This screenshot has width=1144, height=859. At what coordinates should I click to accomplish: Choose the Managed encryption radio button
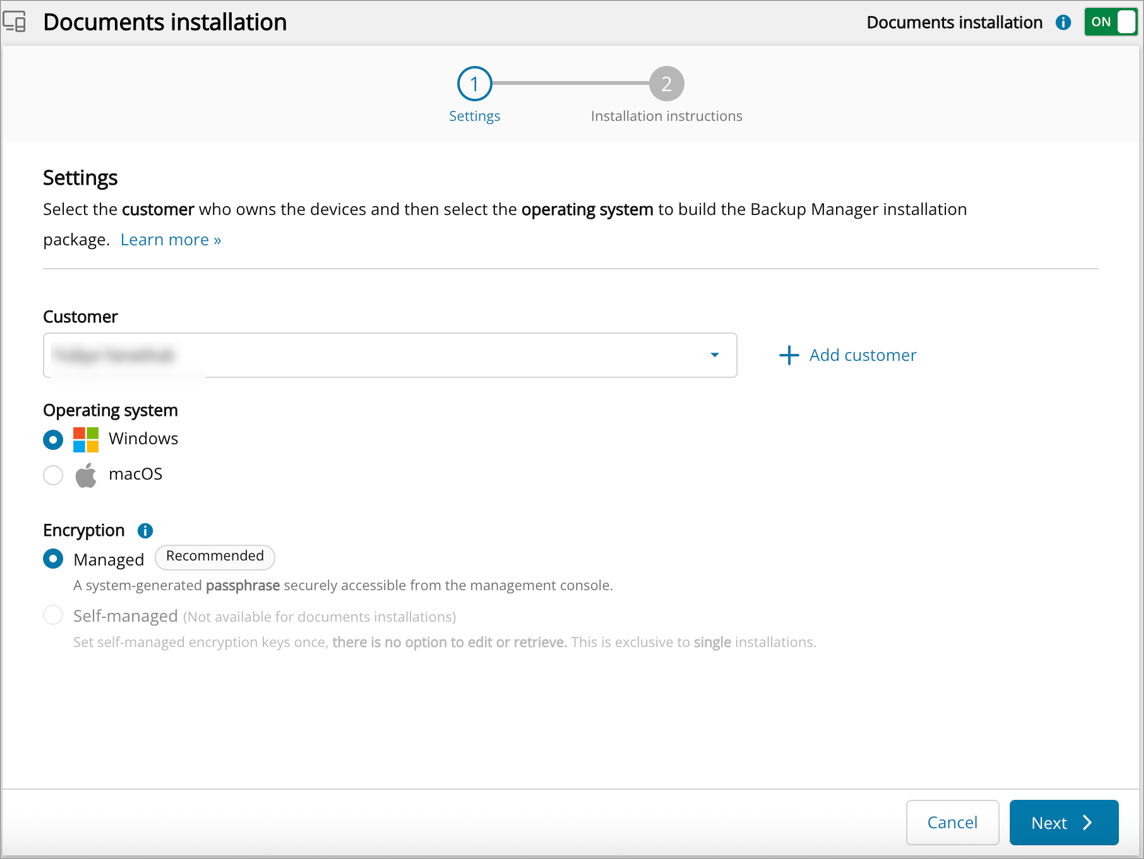[53, 559]
